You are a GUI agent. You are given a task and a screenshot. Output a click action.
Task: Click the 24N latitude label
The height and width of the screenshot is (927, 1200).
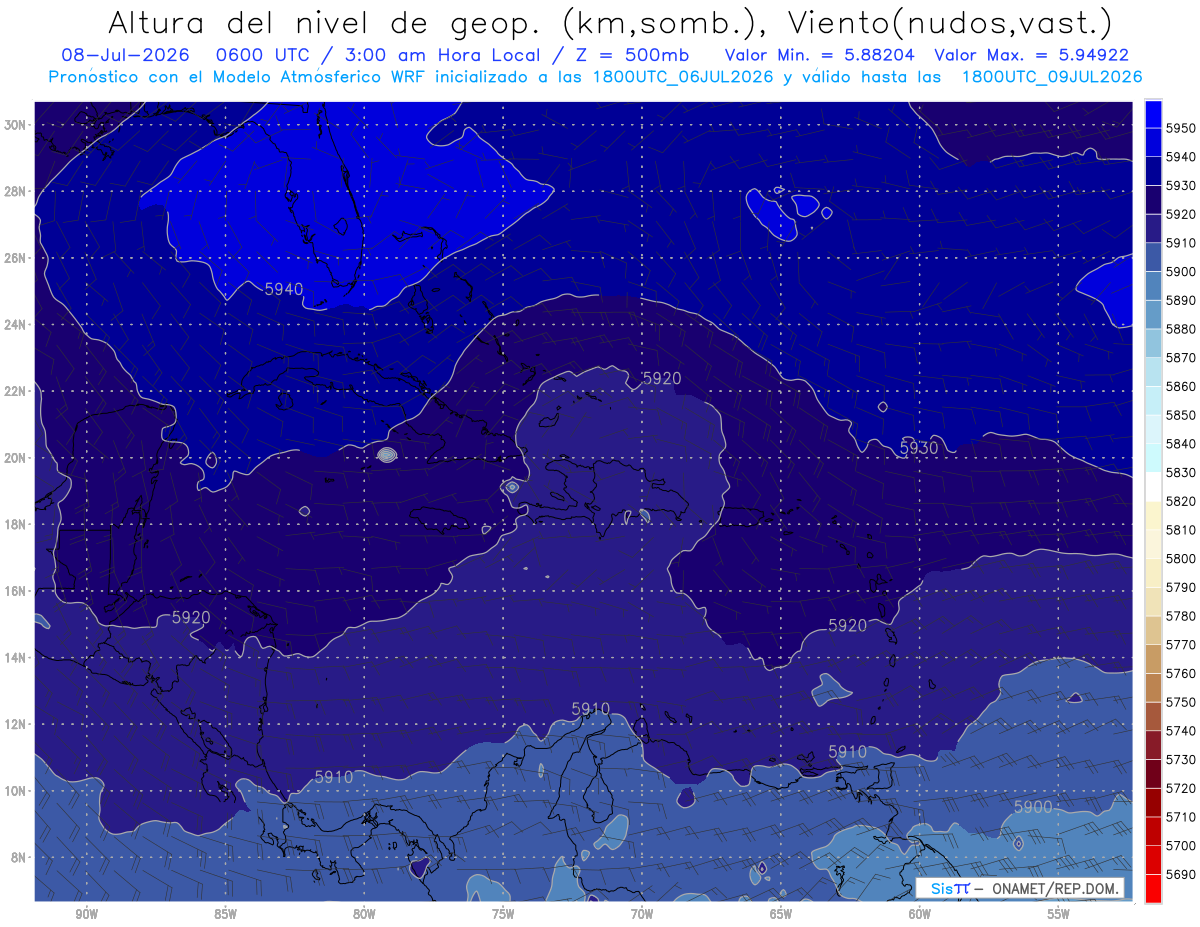(x=15, y=325)
